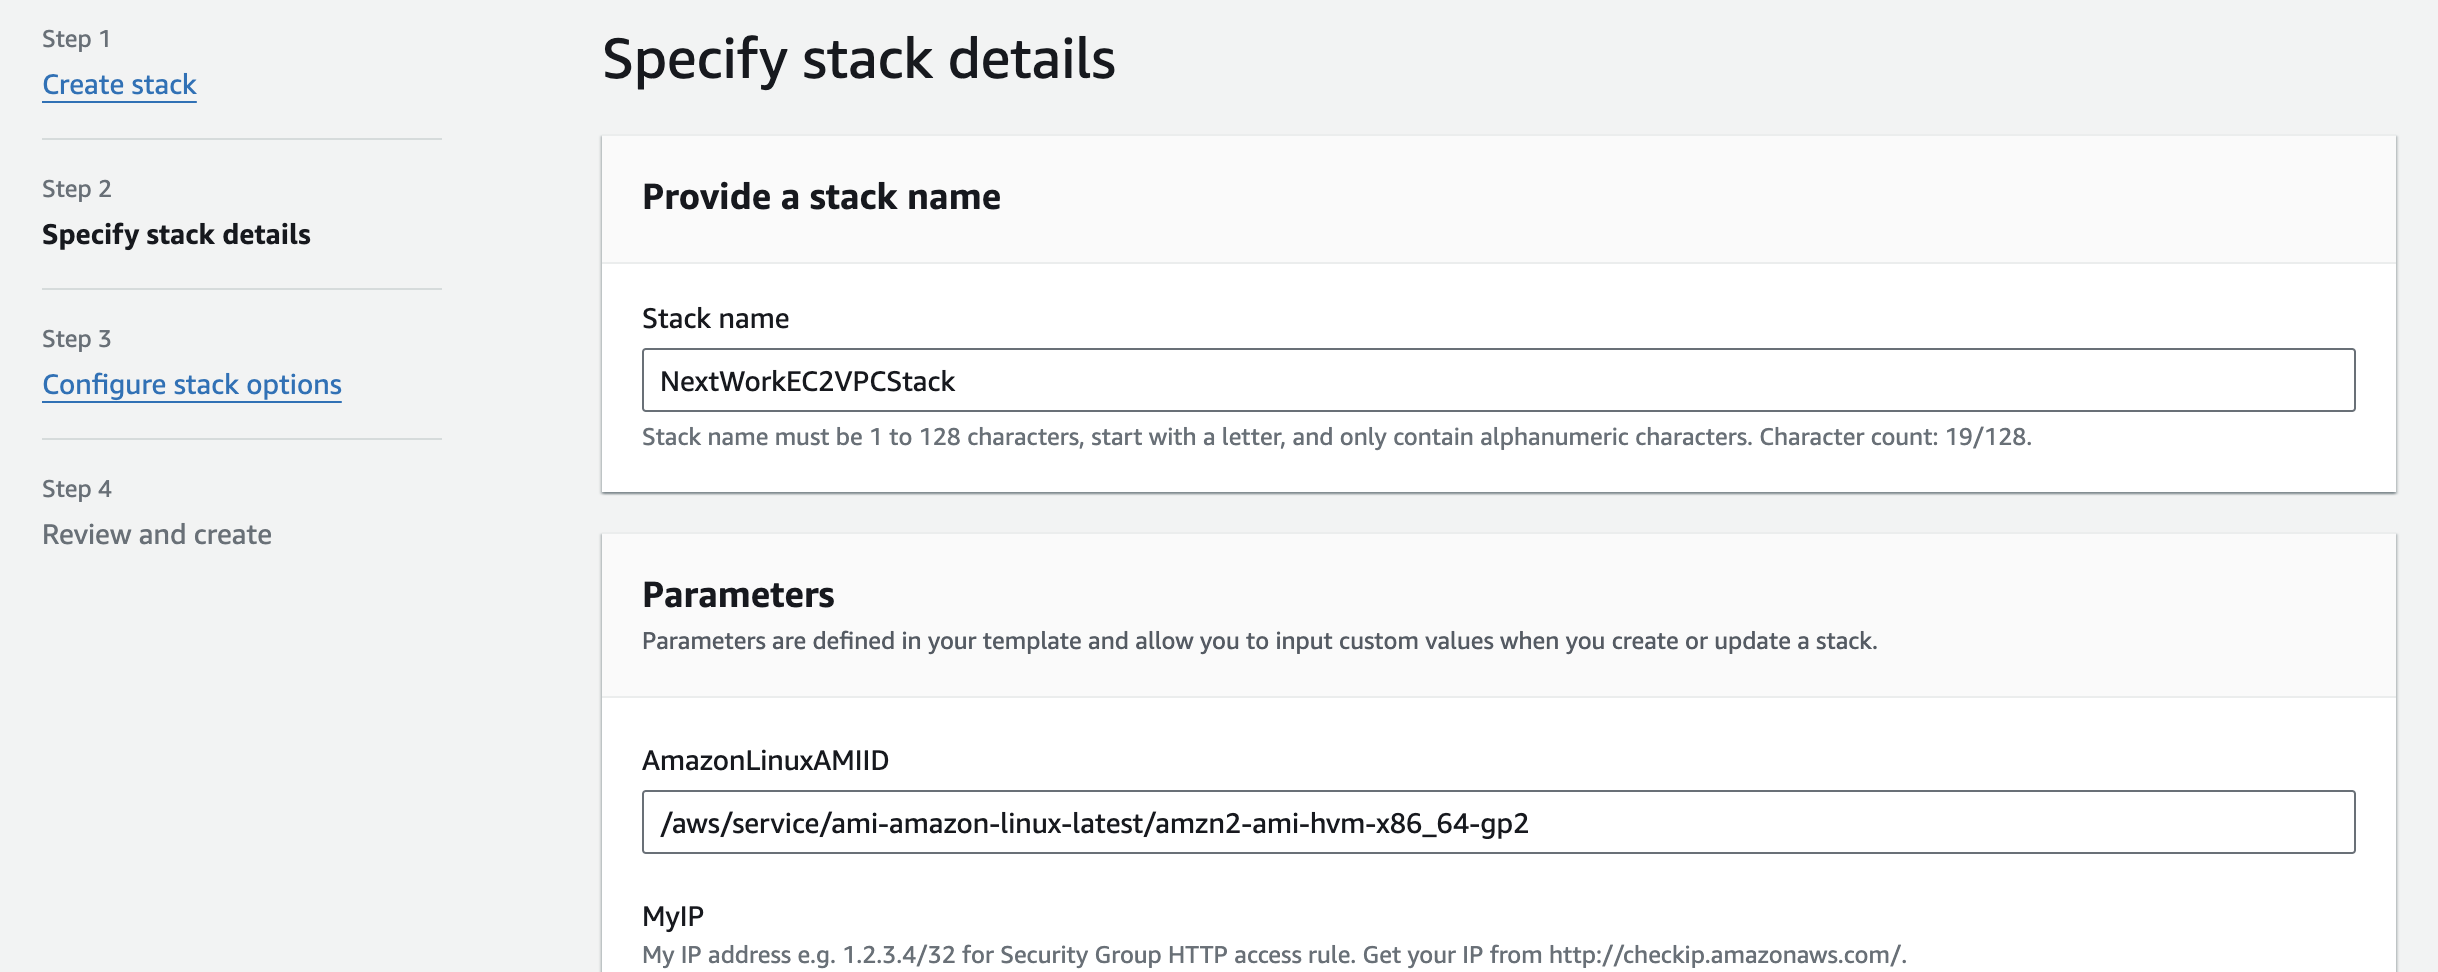Click the Parameters description text
This screenshot has height=972, width=2438.
click(x=1259, y=641)
